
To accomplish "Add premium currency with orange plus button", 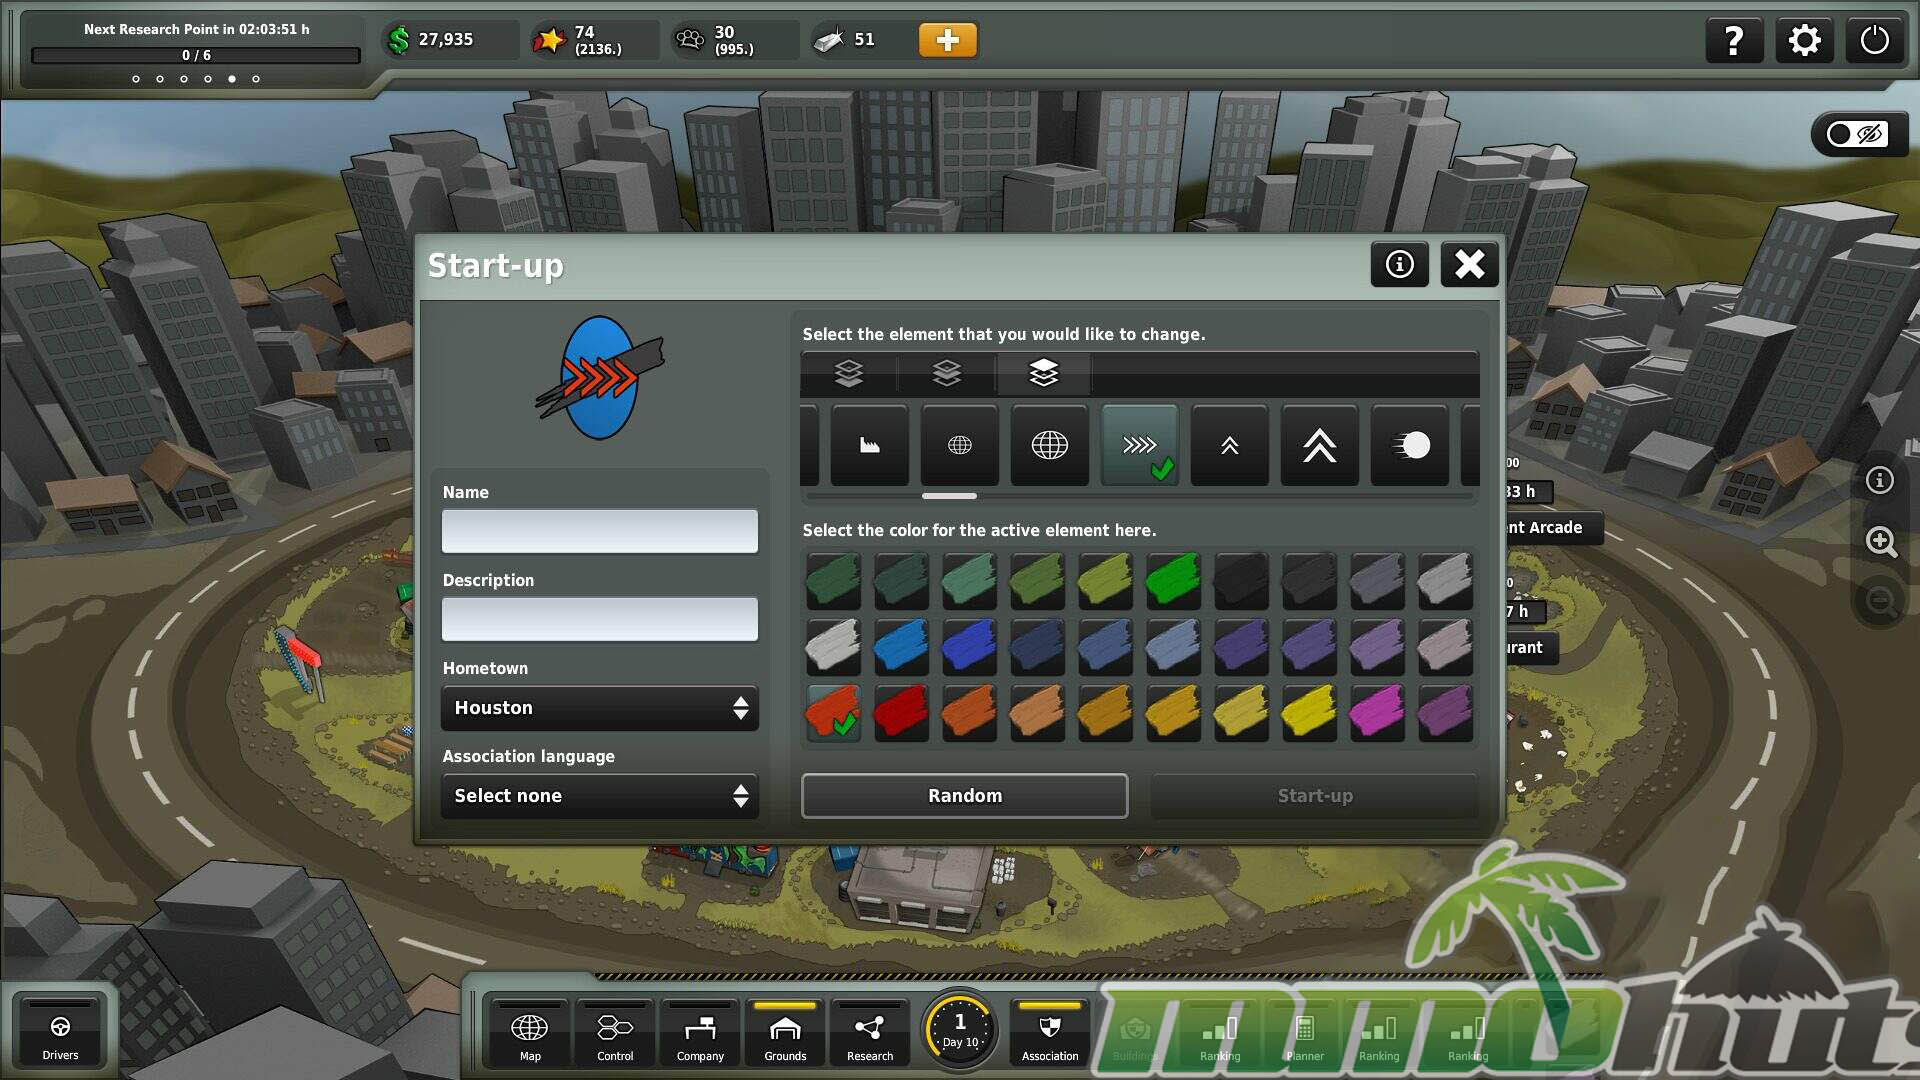I will [947, 40].
